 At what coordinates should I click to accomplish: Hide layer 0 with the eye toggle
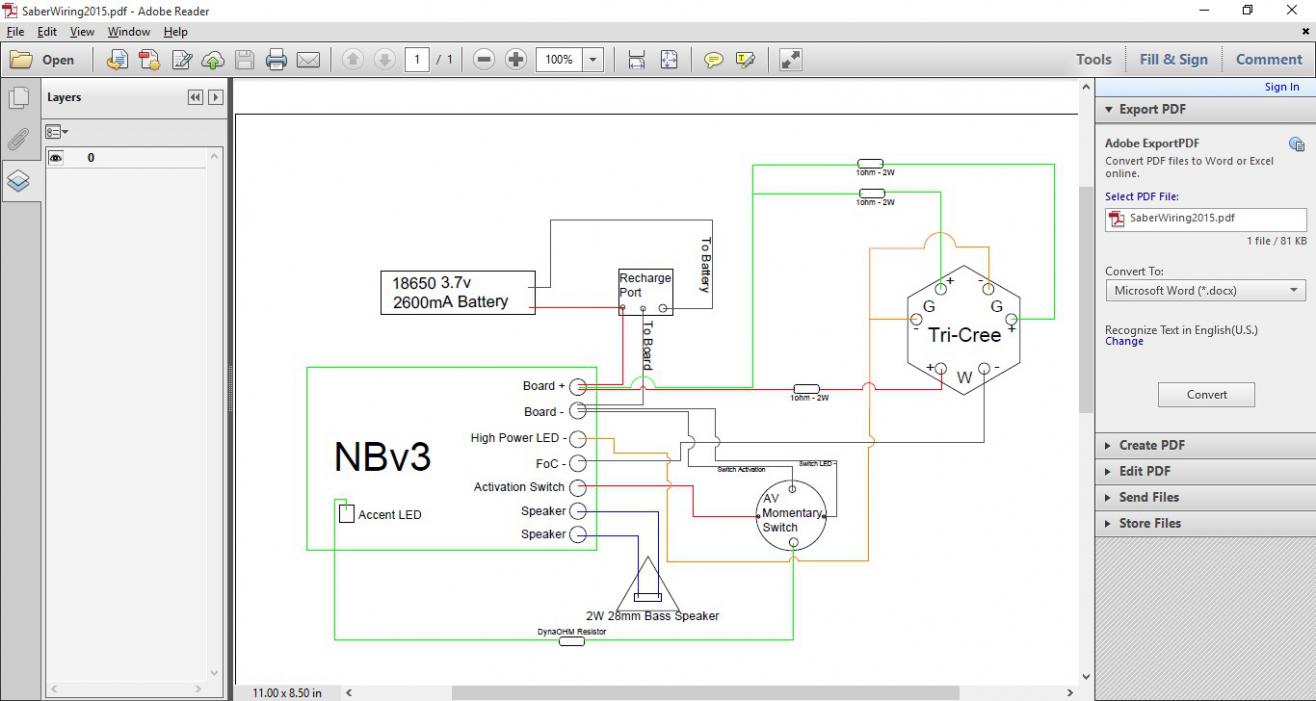[x=57, y=157]
